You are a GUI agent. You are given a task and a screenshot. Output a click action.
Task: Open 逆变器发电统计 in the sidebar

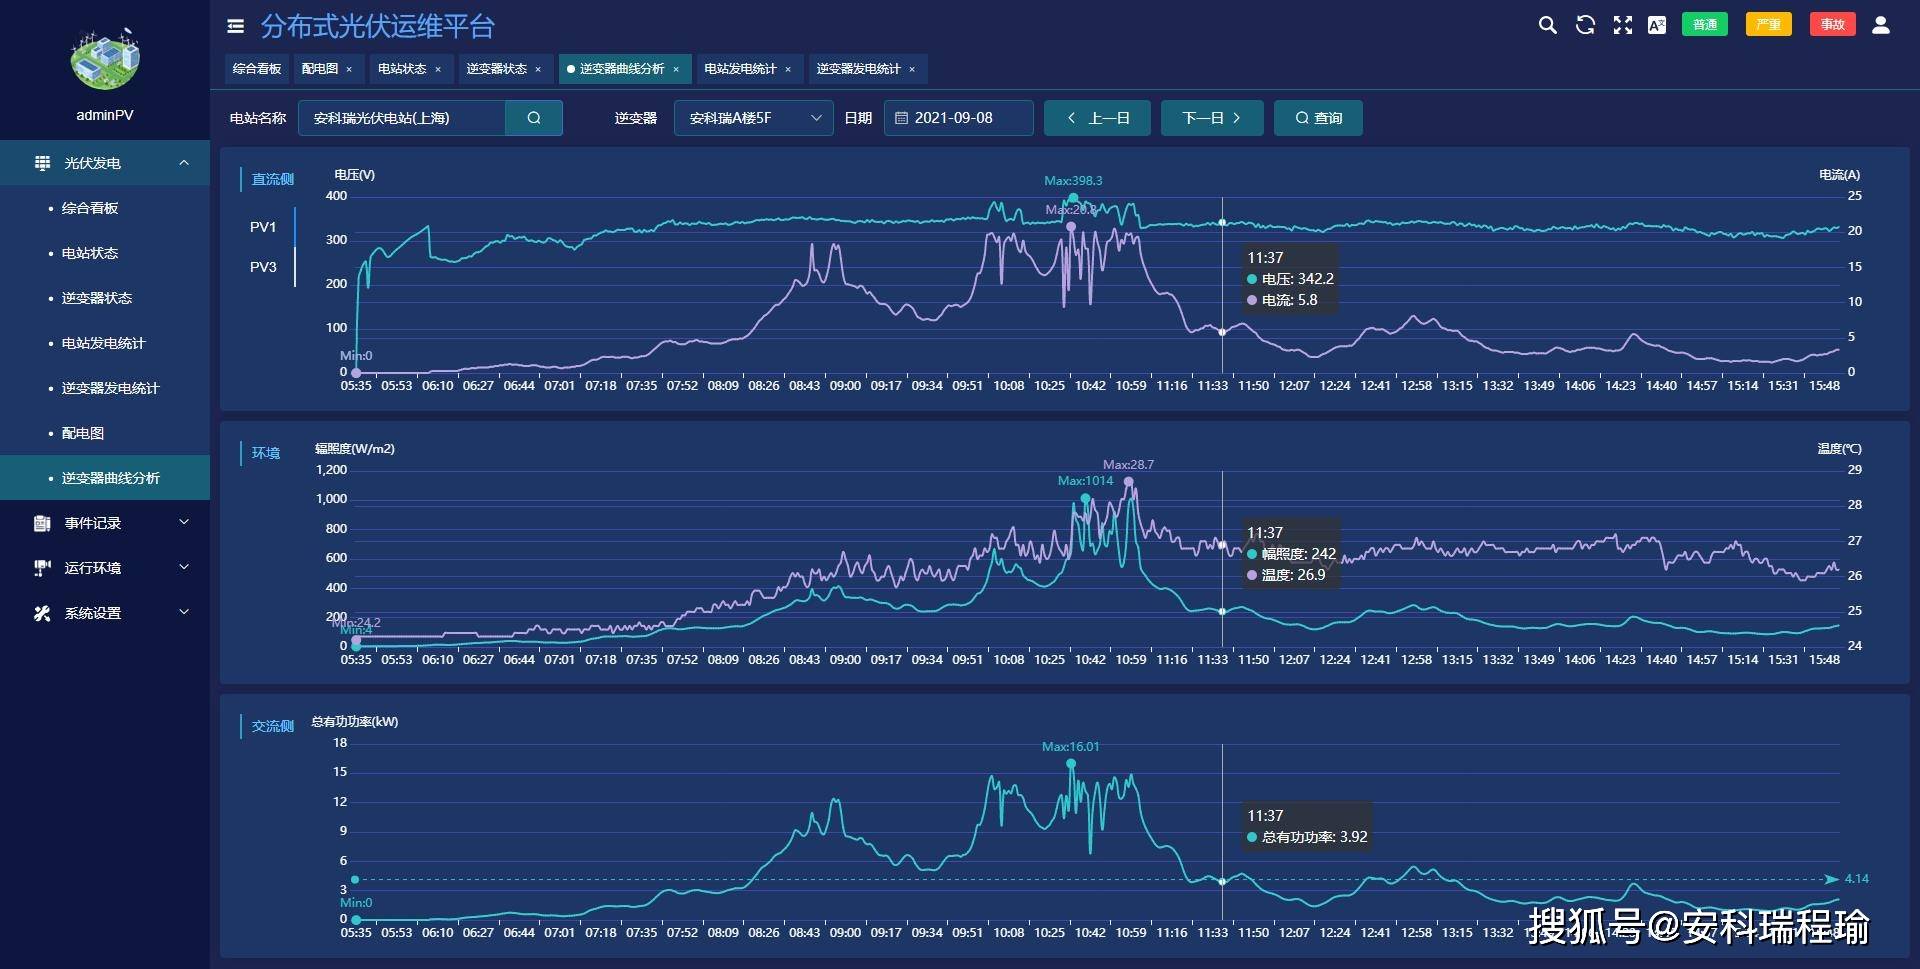coord(105,388)
